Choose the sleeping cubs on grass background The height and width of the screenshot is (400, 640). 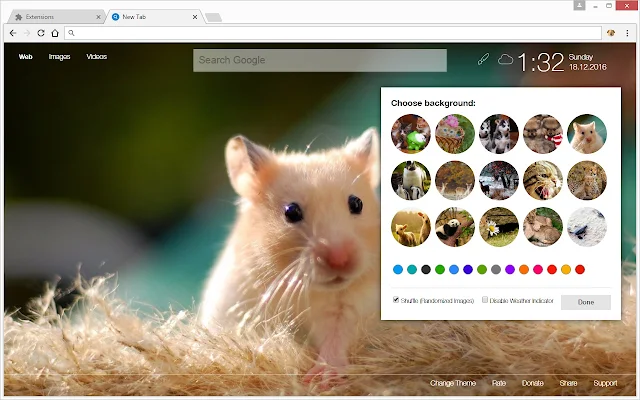(x=543, y=227)
